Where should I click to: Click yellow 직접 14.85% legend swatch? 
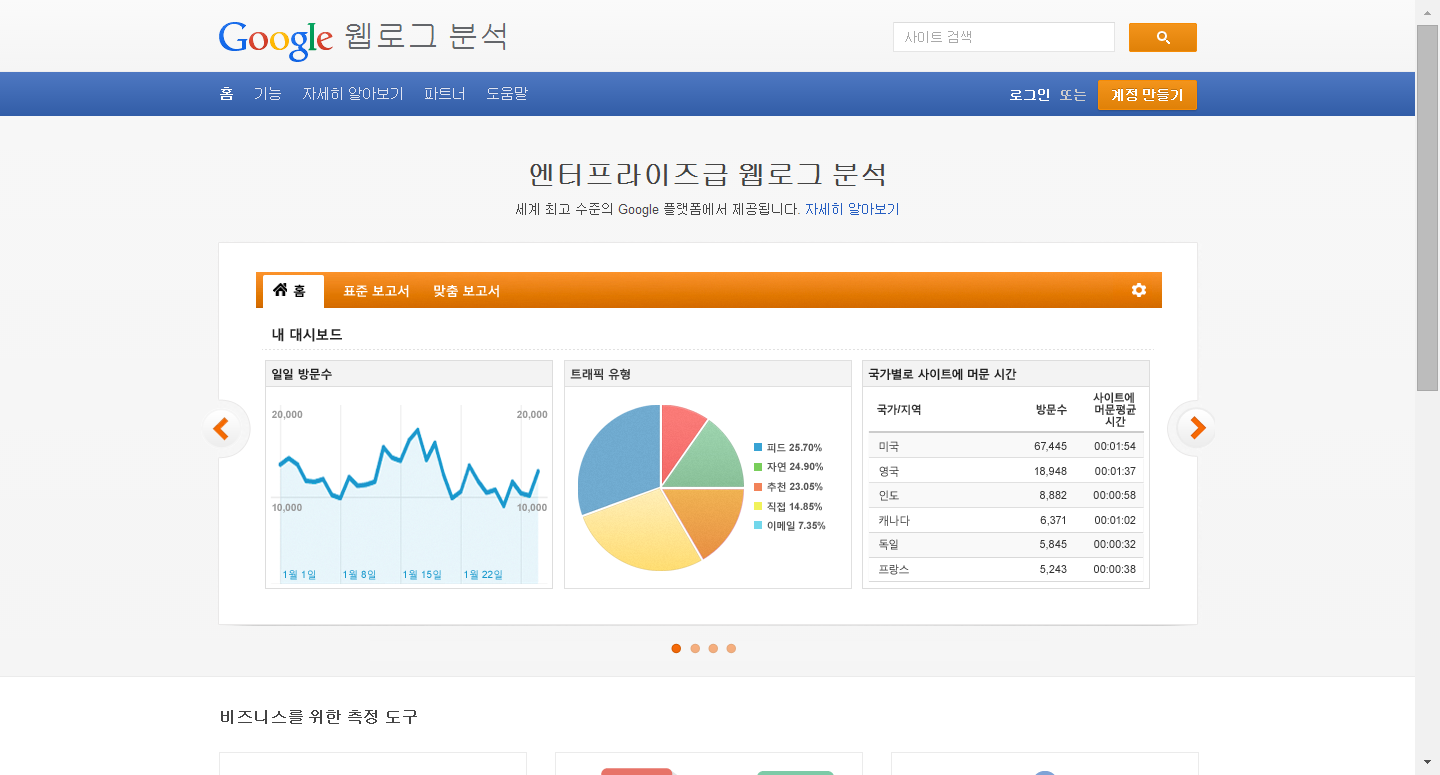pyautogui.click(x=758, y=506)
